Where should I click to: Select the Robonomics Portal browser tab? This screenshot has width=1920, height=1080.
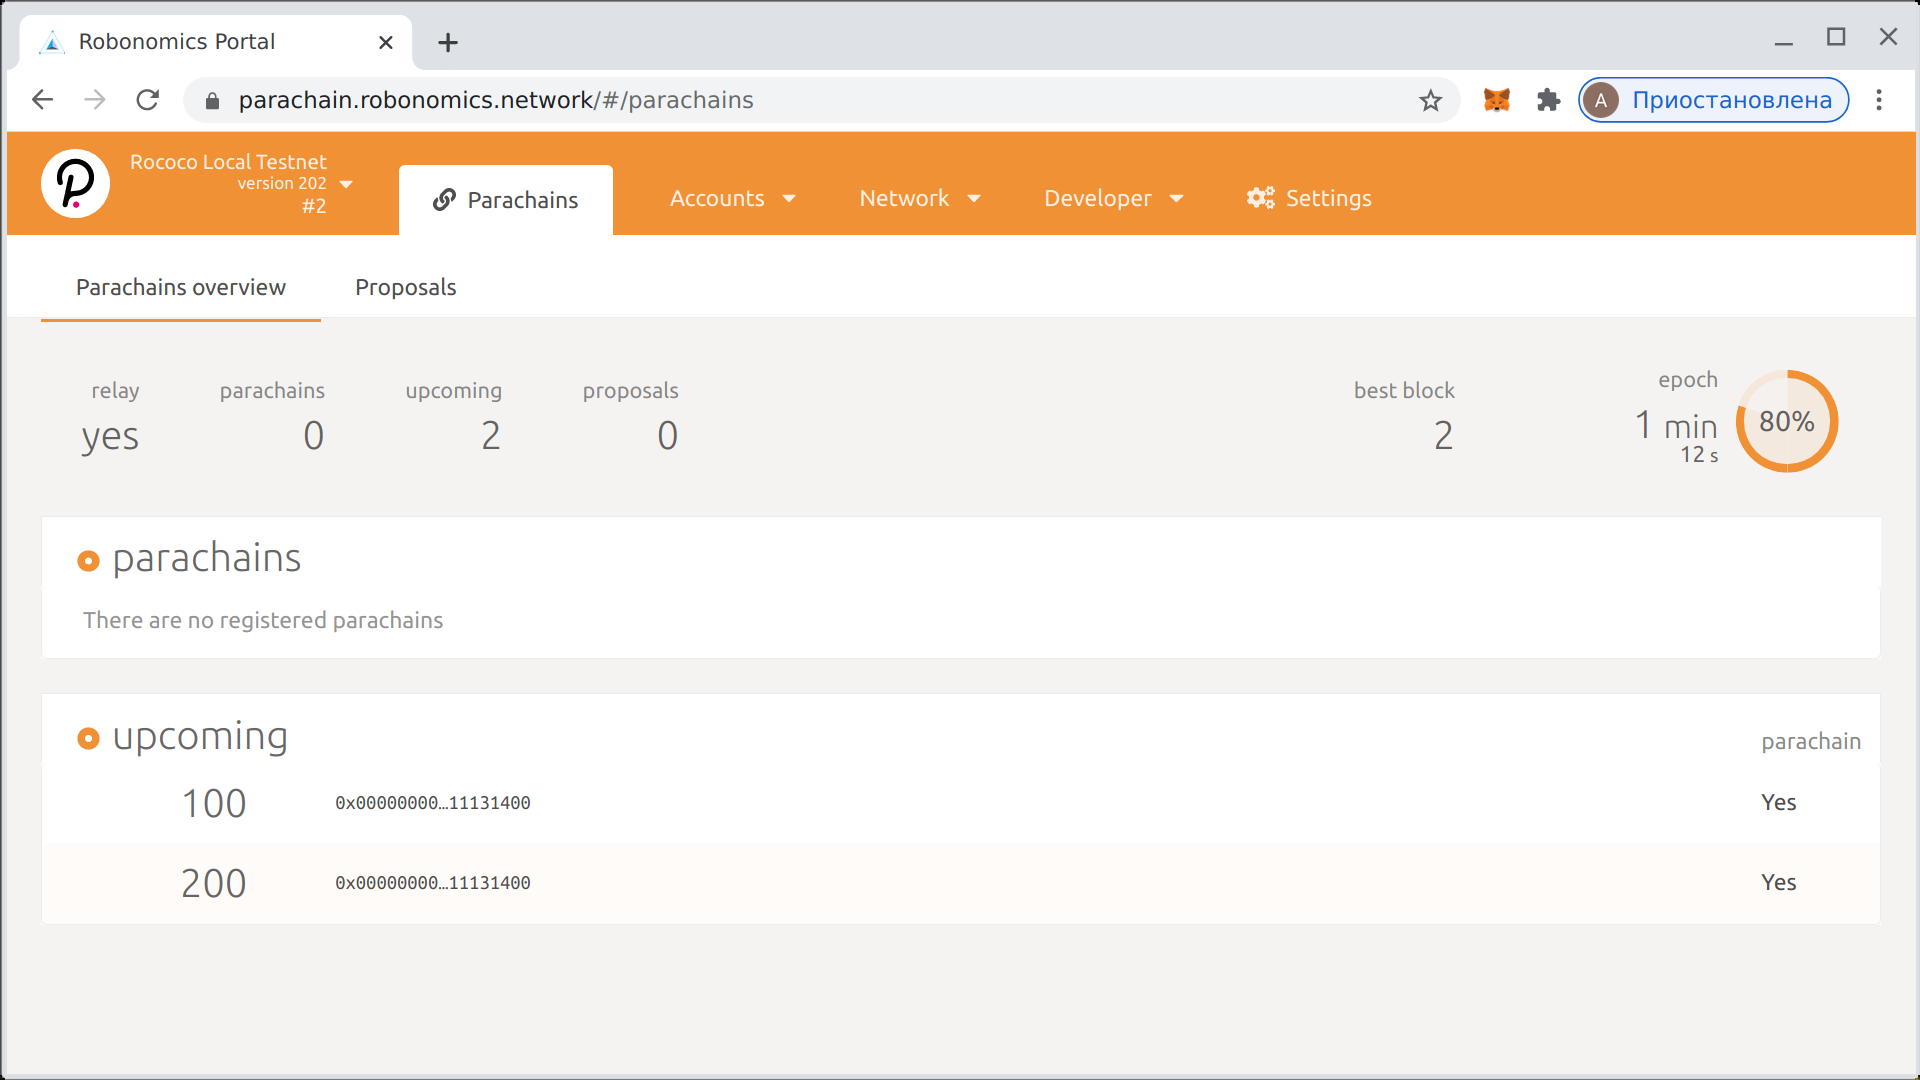[x=215, y=42]
